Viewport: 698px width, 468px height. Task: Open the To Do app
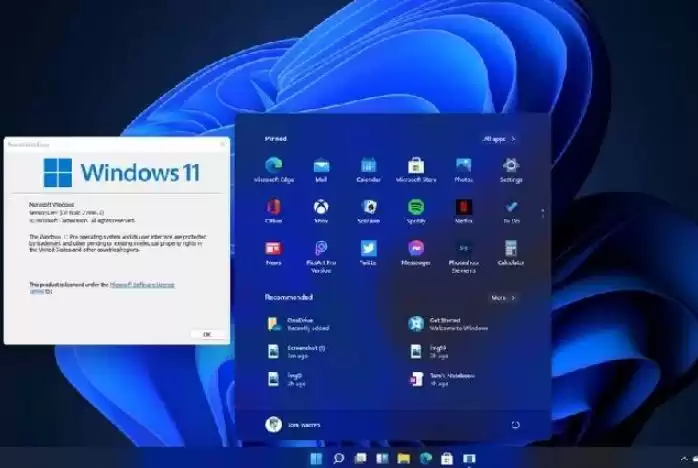511,211
